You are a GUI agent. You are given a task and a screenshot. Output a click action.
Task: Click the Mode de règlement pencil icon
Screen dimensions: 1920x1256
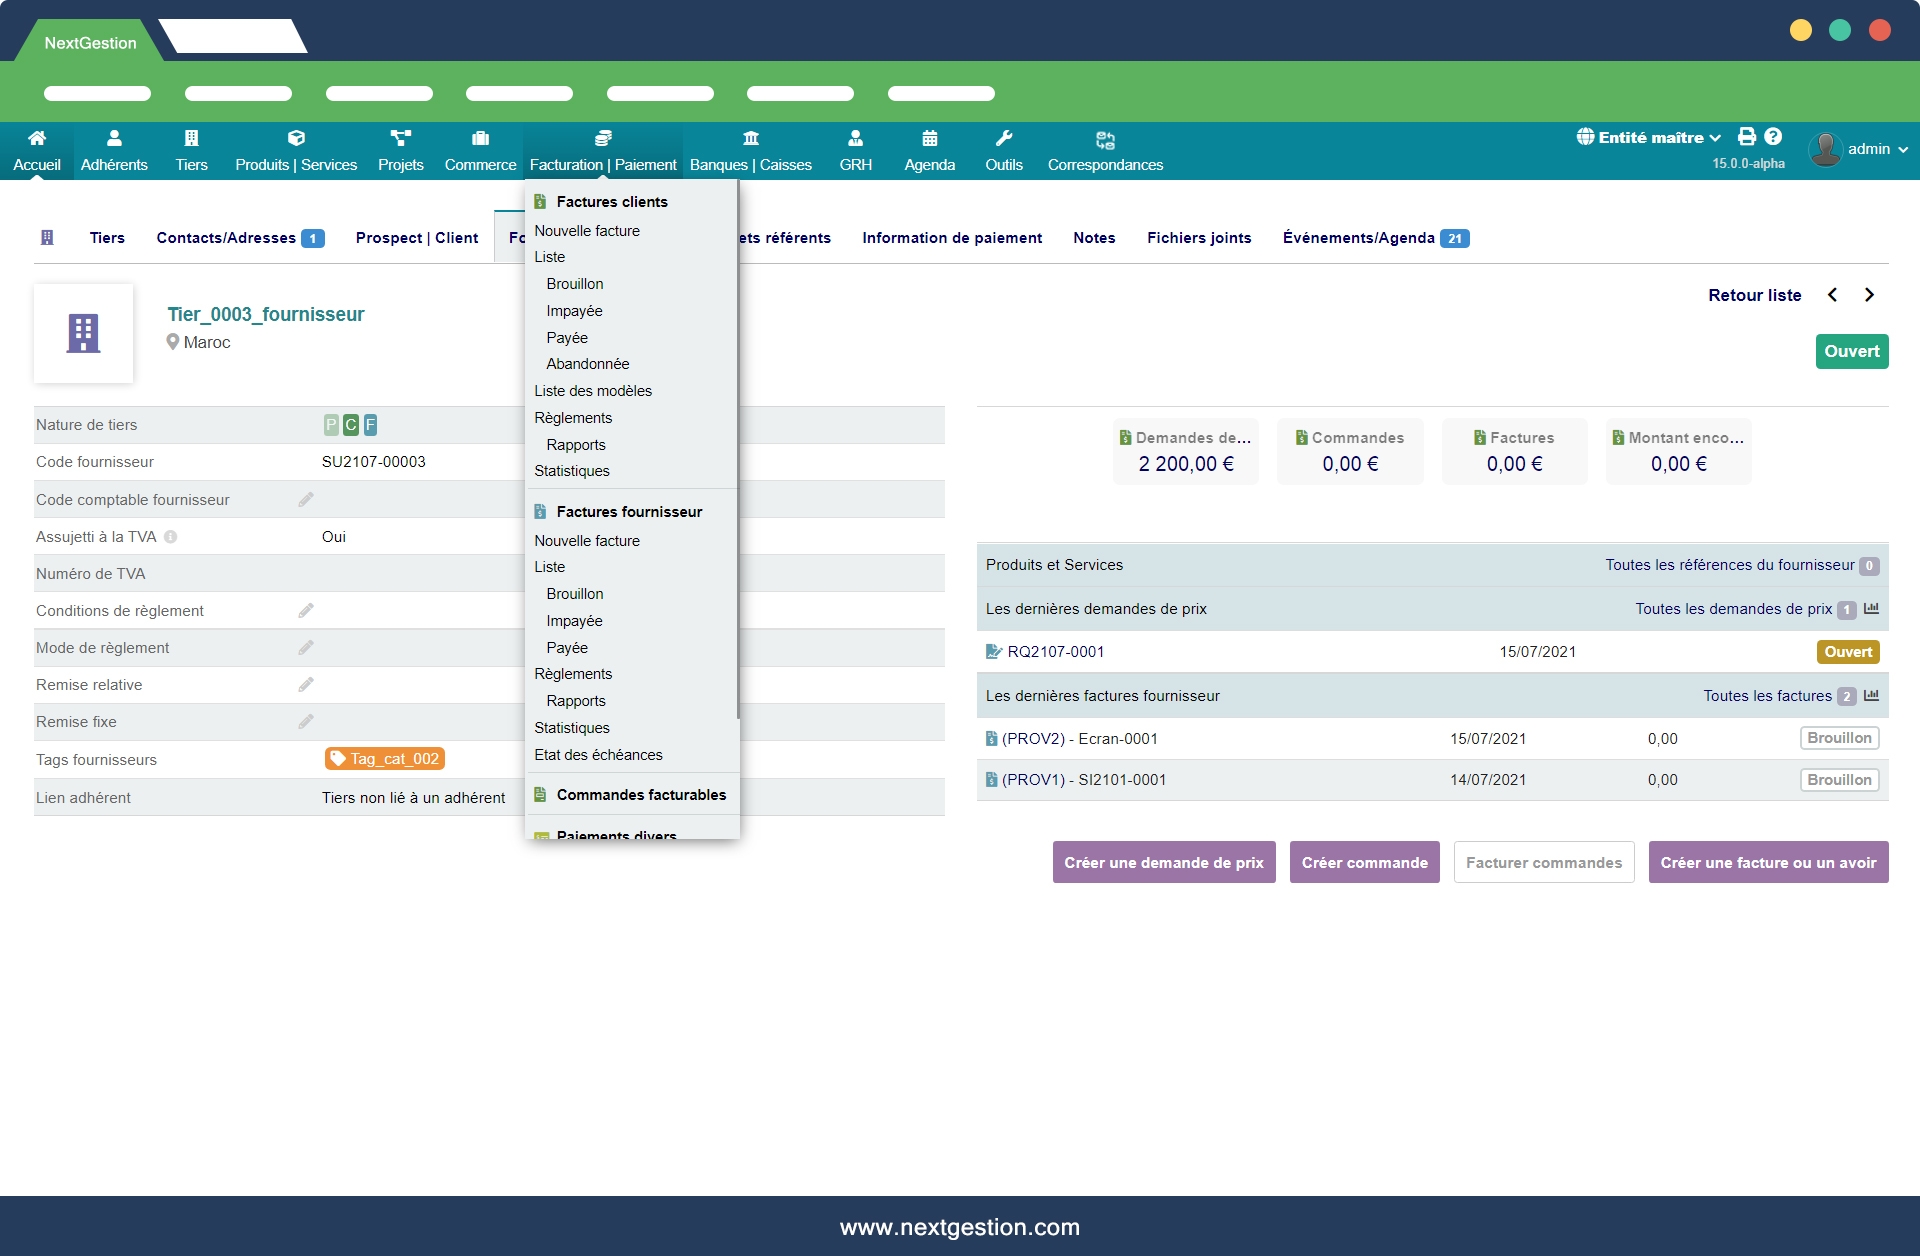[306, 648]
